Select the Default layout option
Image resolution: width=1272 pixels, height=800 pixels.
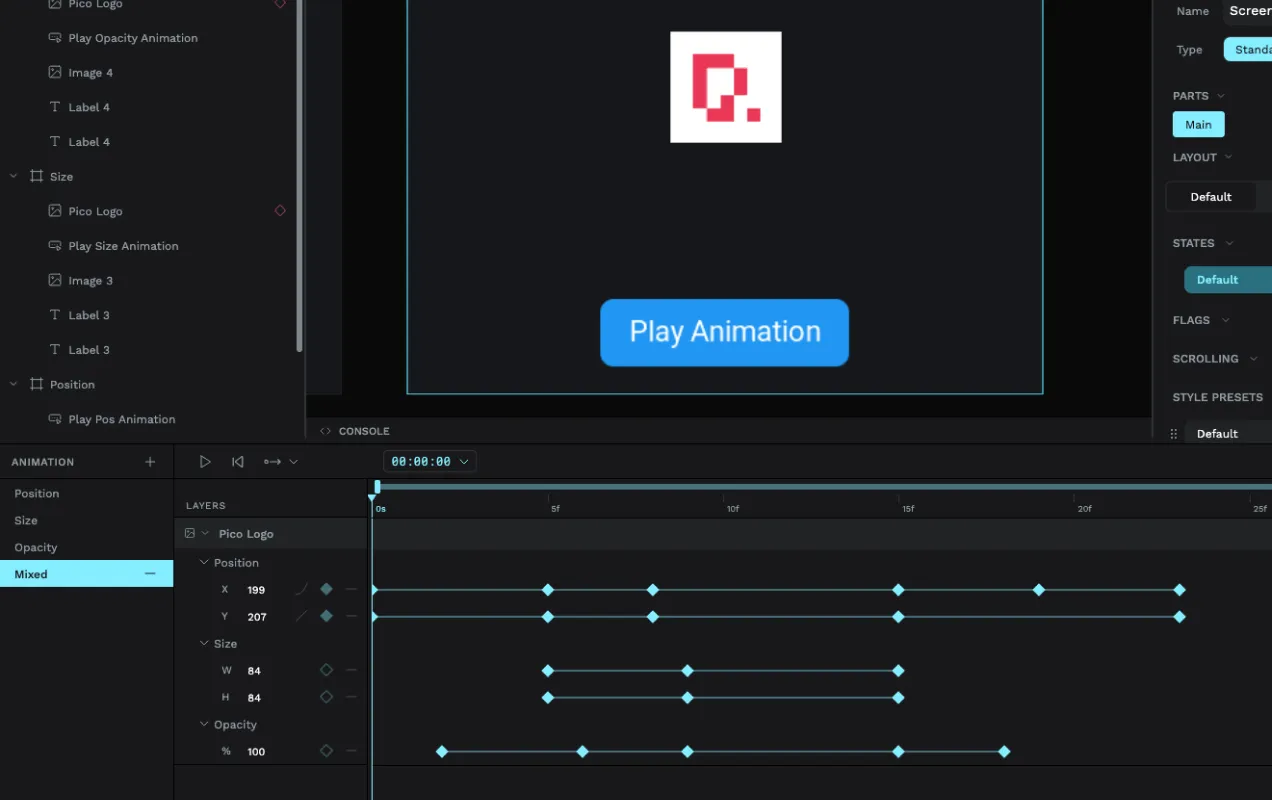[x=1211, y=197]
